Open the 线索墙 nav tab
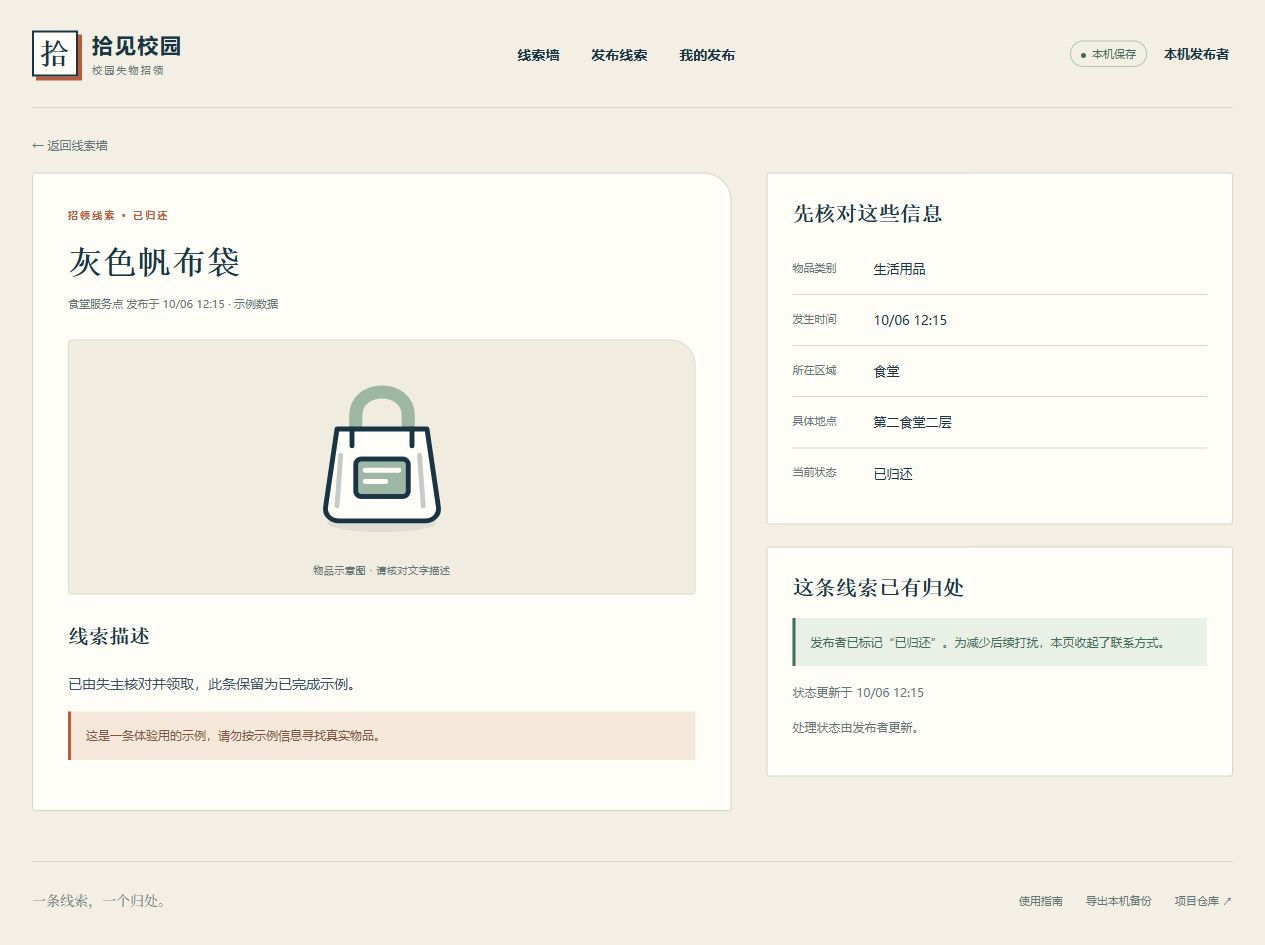Screen dimensions: 1265x945 click(x=538, y=55)
